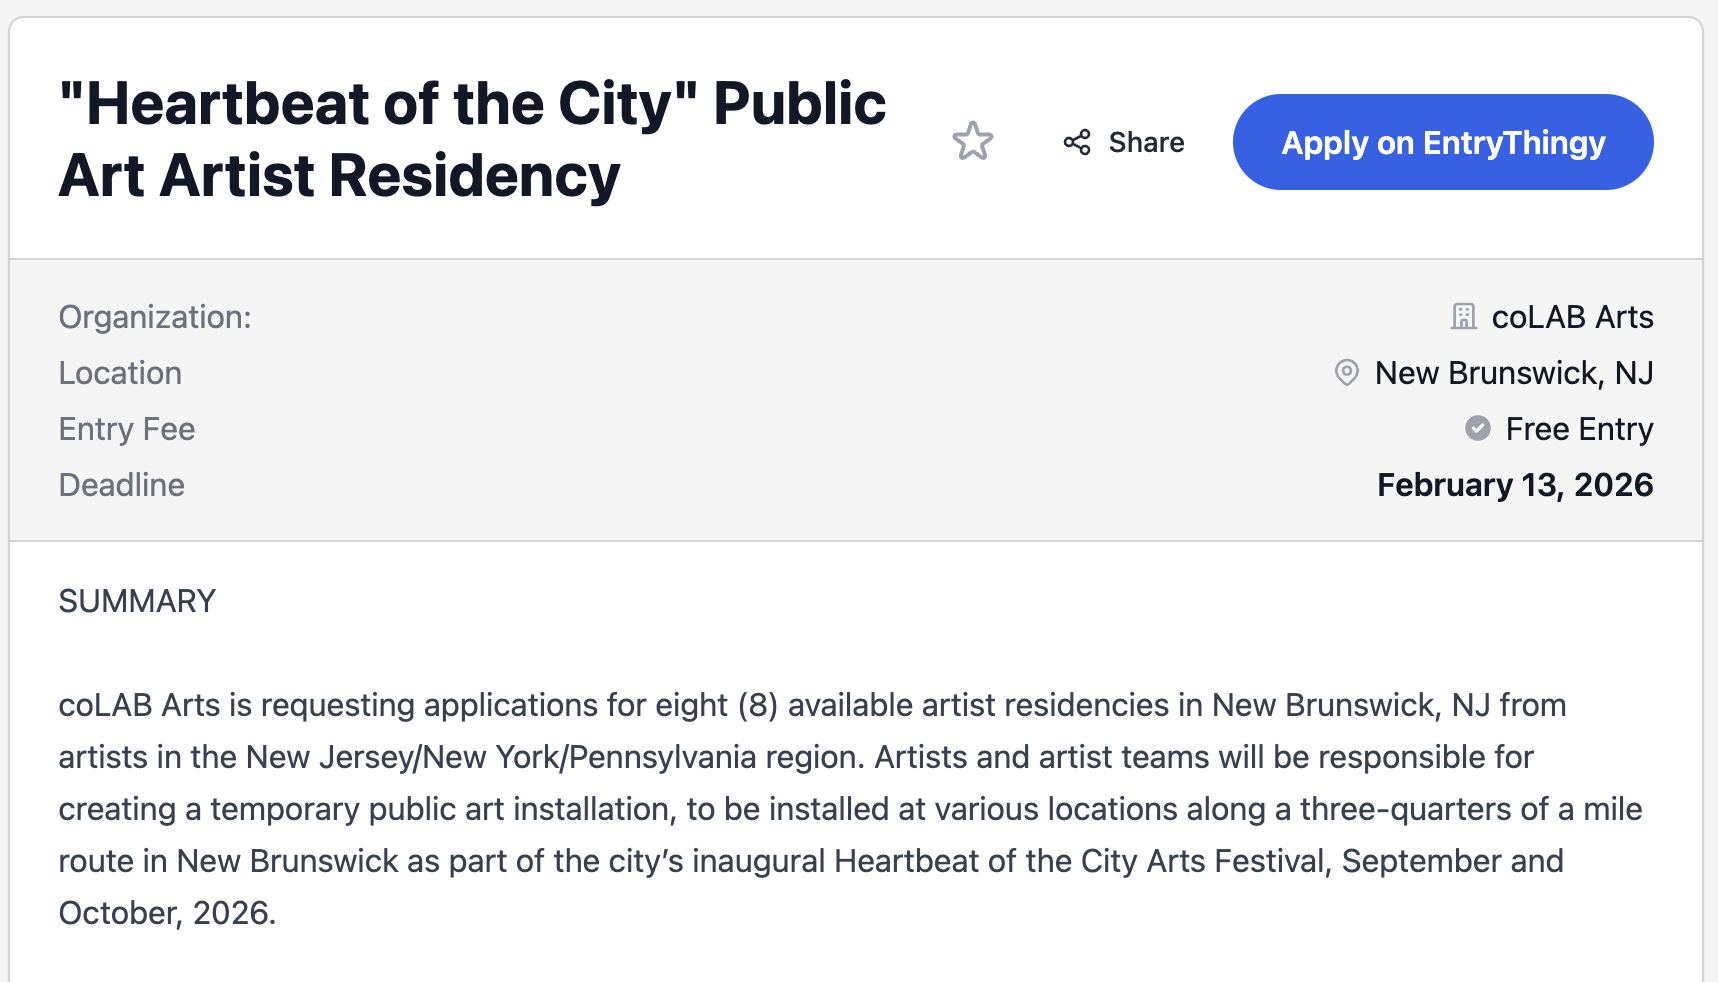Star the residency listing as favorite
Image resolution: width=1718 pixels, height=982 pixels.
point(972,142)
